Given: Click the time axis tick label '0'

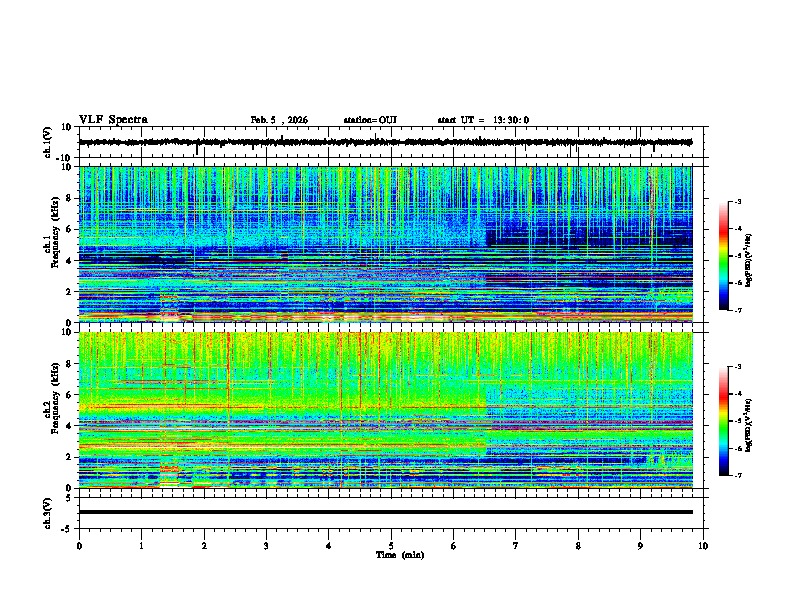Looking at the screenshot, I should click(x=79, y=546).
